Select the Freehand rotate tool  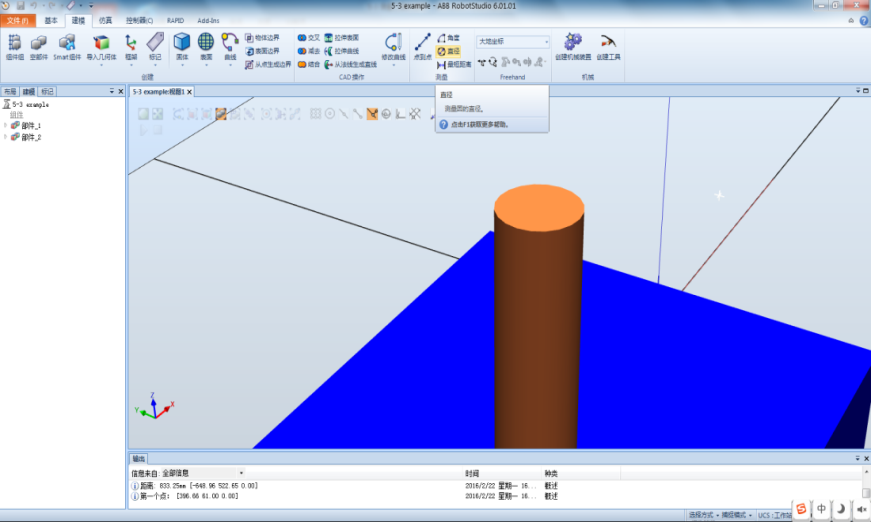pos(492,62)
